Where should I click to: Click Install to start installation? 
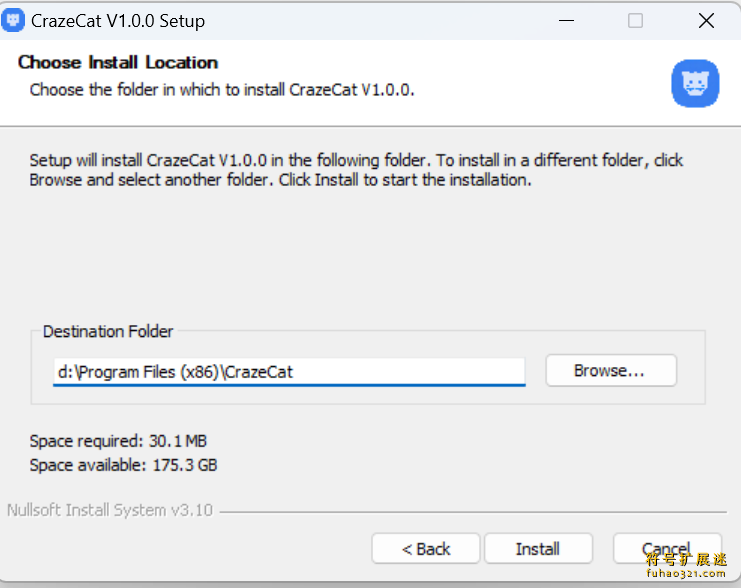pos(538,549)
